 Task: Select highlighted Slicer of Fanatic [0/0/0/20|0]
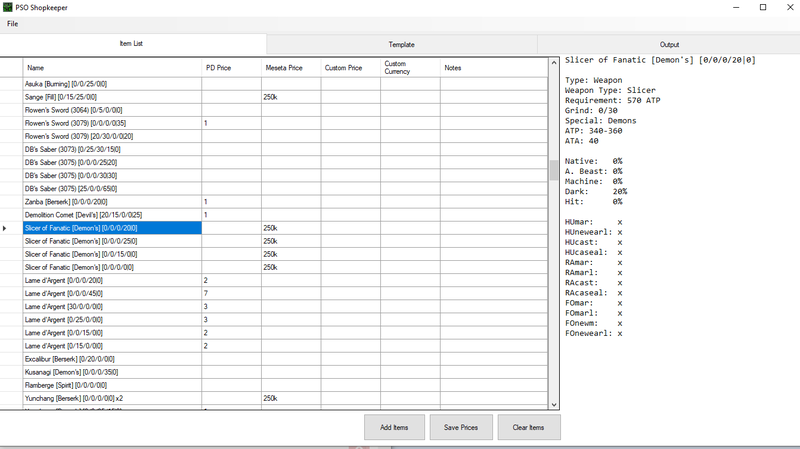[x=112, y=228]
